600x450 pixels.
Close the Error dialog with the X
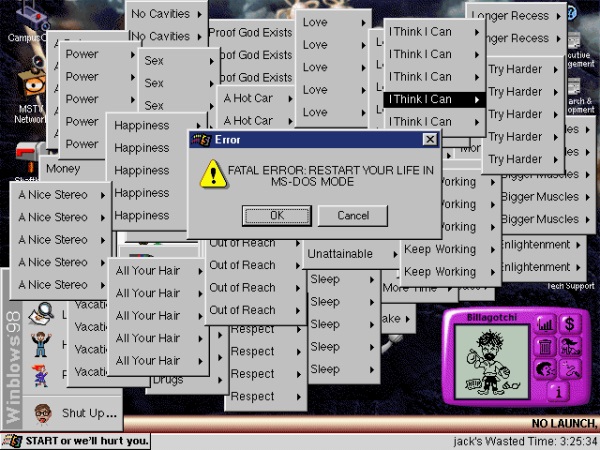pyautogui.click(x=430, y=139)
